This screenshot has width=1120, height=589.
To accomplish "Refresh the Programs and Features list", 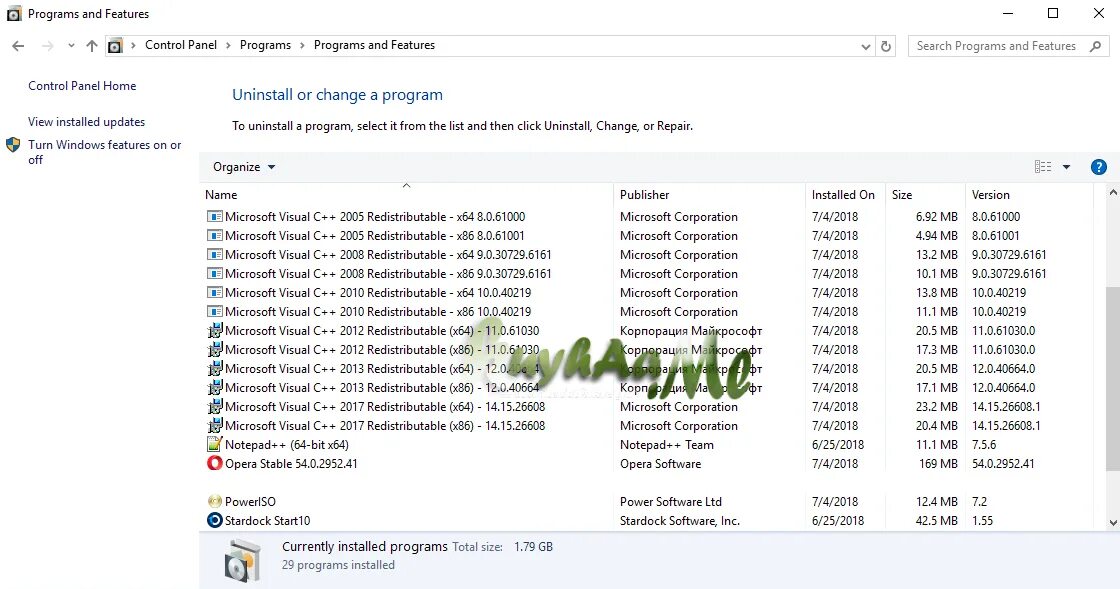I will pos(886,46).
